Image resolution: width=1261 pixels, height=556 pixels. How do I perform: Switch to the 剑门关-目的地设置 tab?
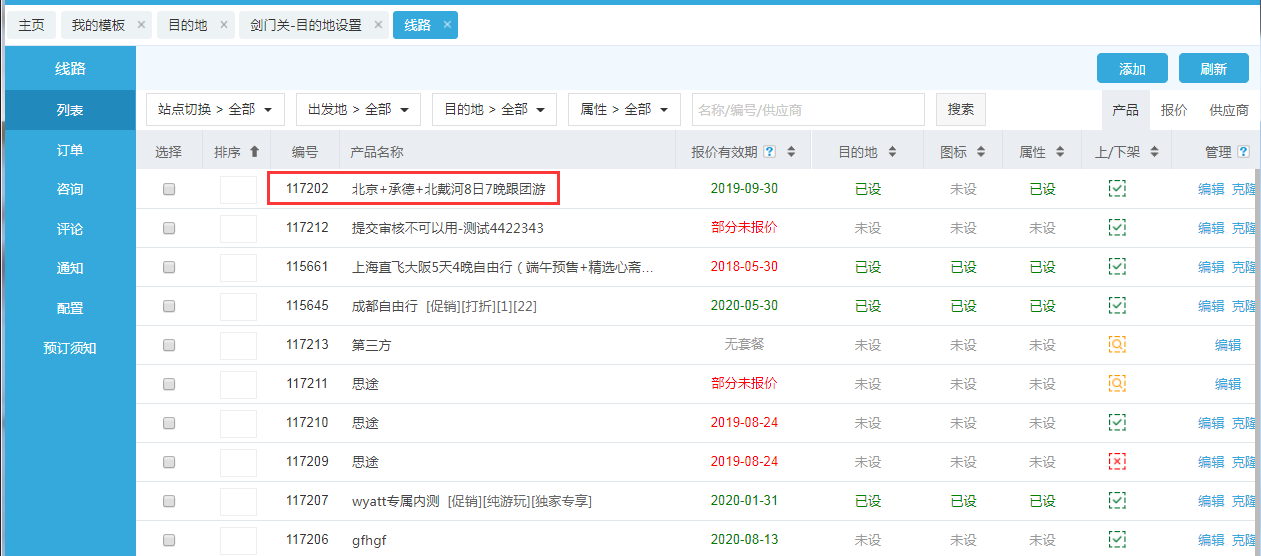click(306, 25)
